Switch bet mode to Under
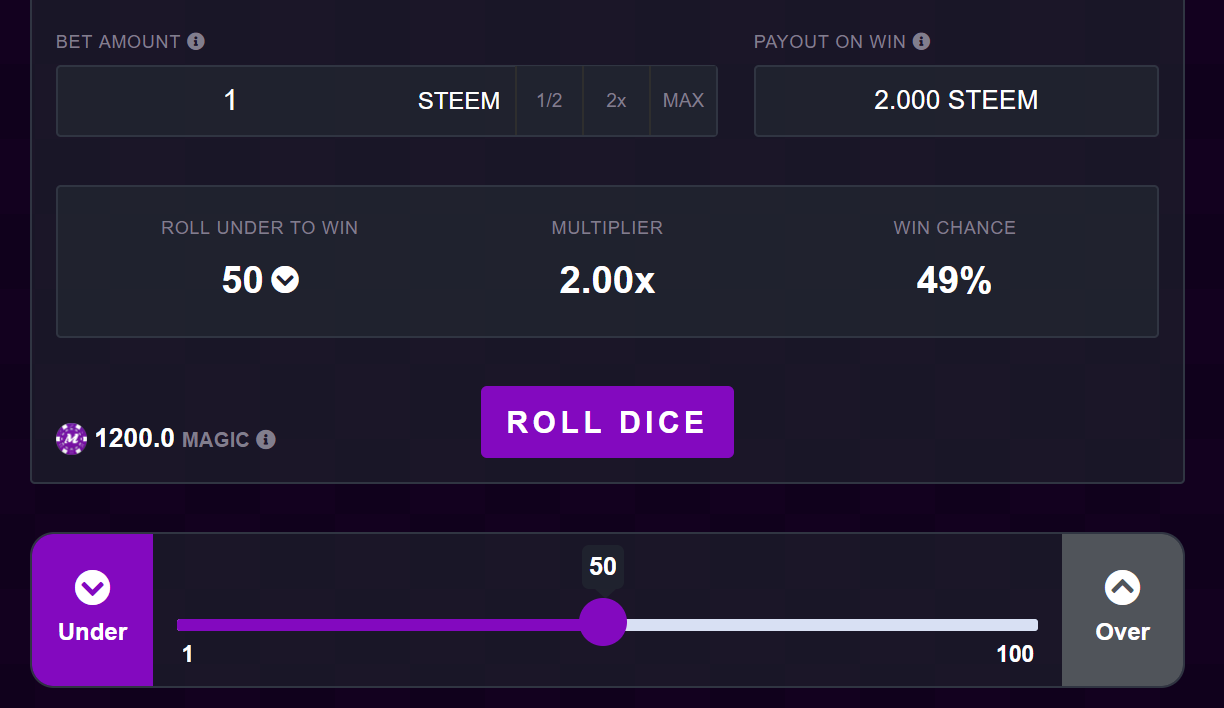Screen dimensions: 1224x708 point(92,610)
